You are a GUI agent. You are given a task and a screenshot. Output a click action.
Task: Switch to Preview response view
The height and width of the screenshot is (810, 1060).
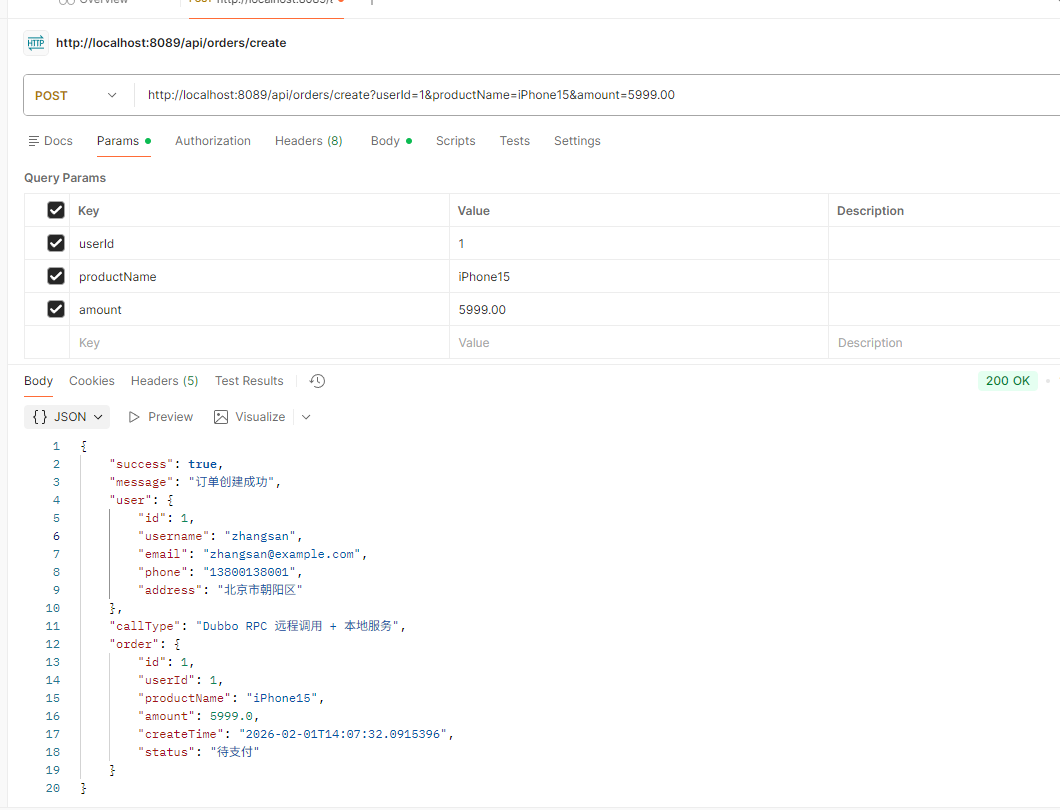tap(160, 417)
